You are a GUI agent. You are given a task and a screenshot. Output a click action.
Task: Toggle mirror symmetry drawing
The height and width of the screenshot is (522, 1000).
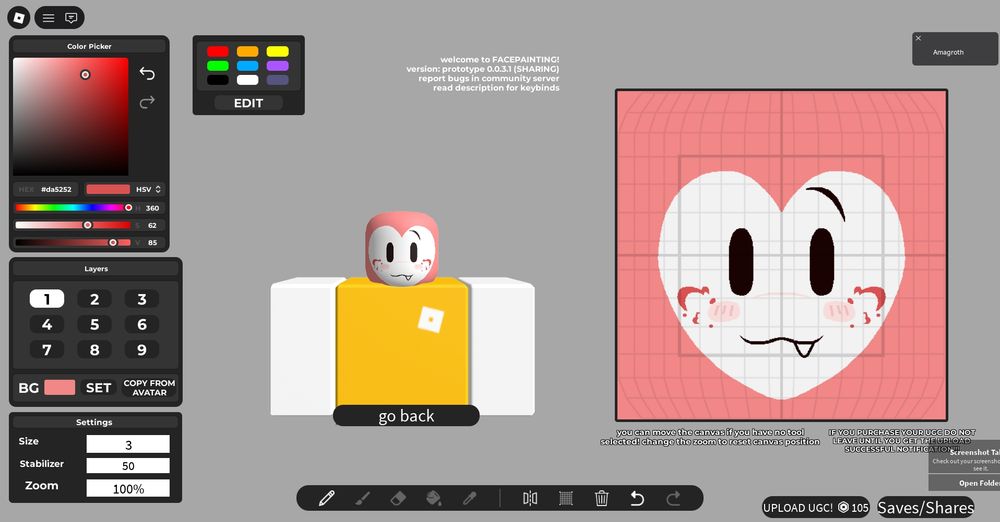coord(530,498)
